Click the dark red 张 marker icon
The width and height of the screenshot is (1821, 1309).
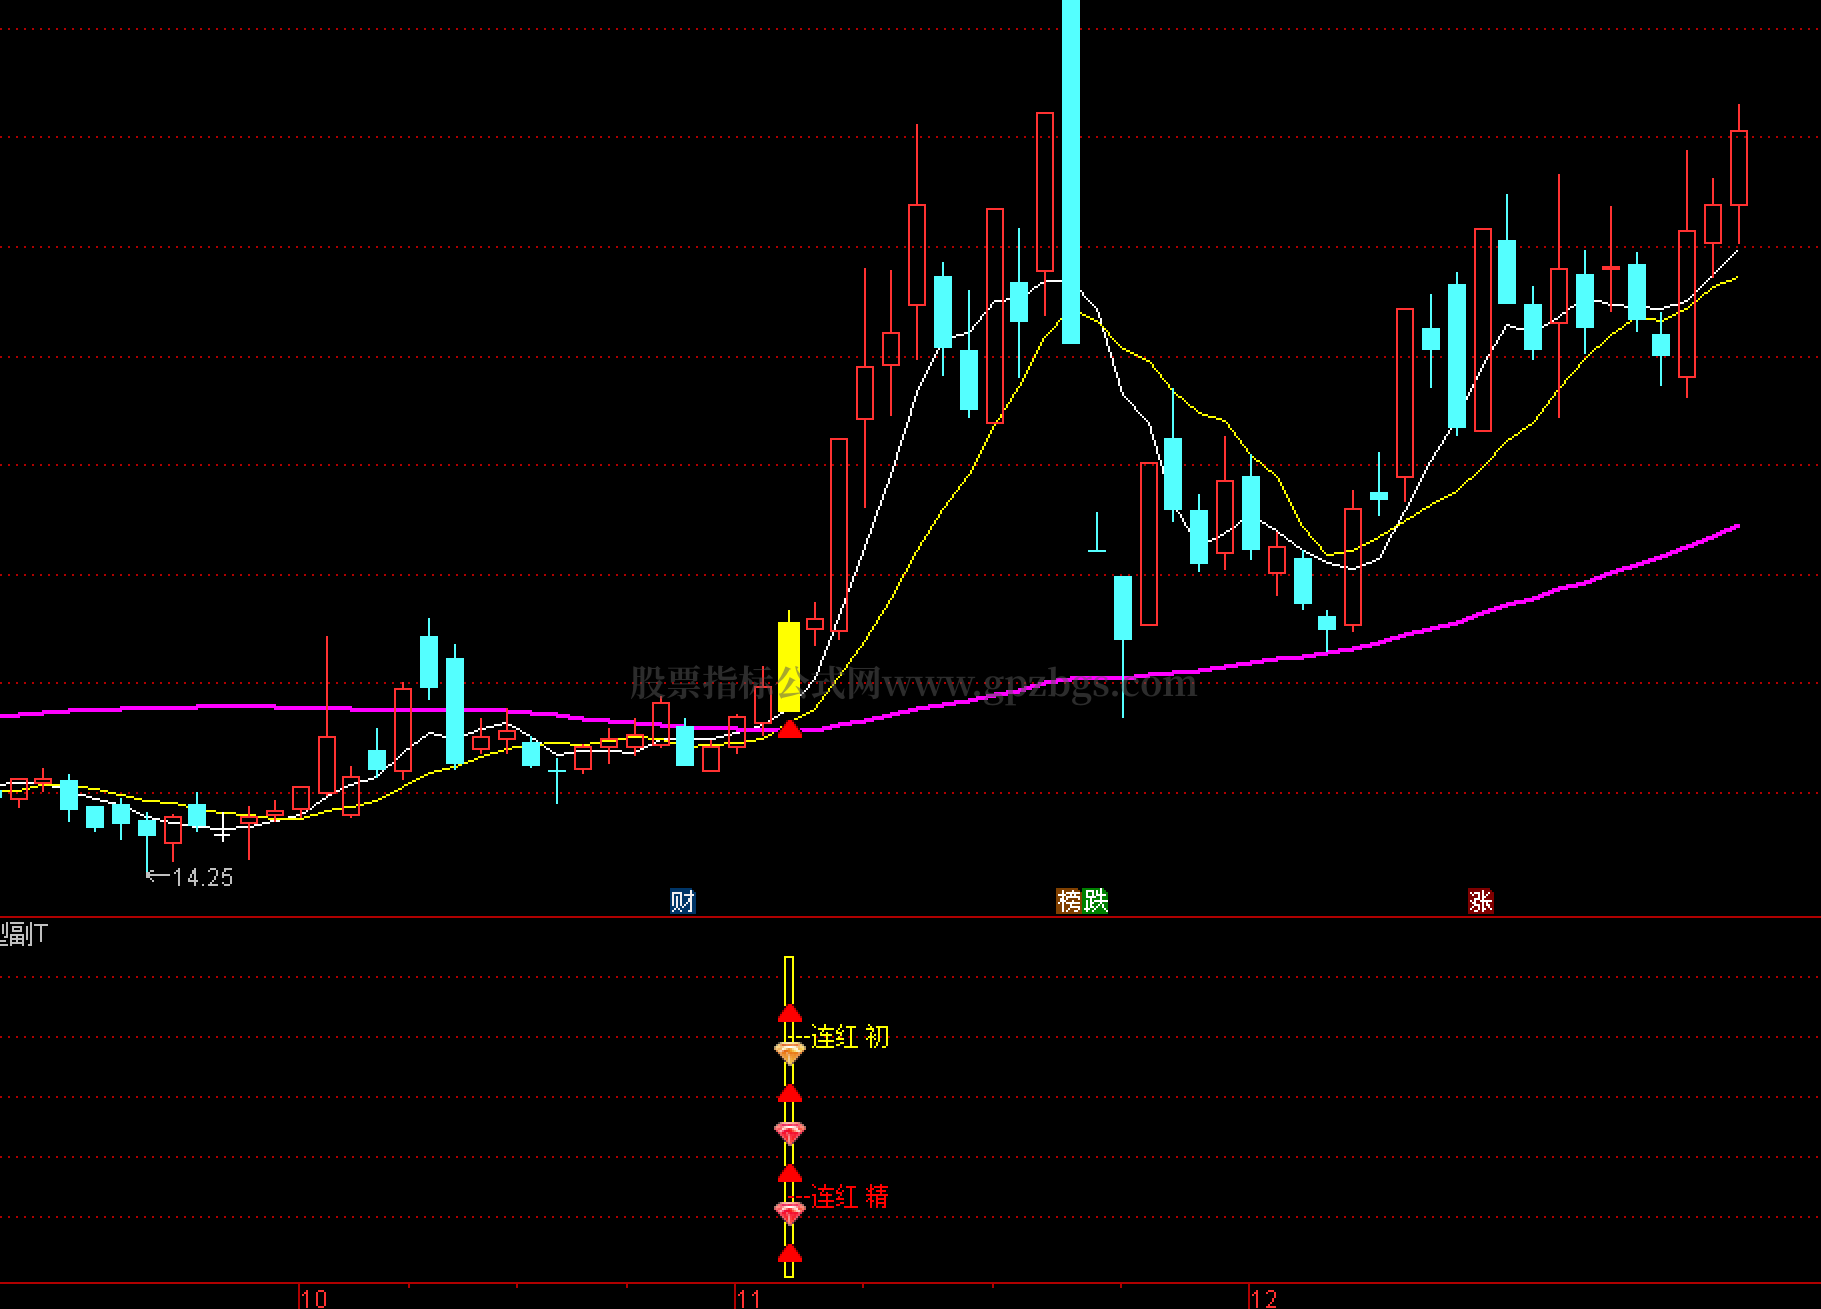(x=1480, y=901)
